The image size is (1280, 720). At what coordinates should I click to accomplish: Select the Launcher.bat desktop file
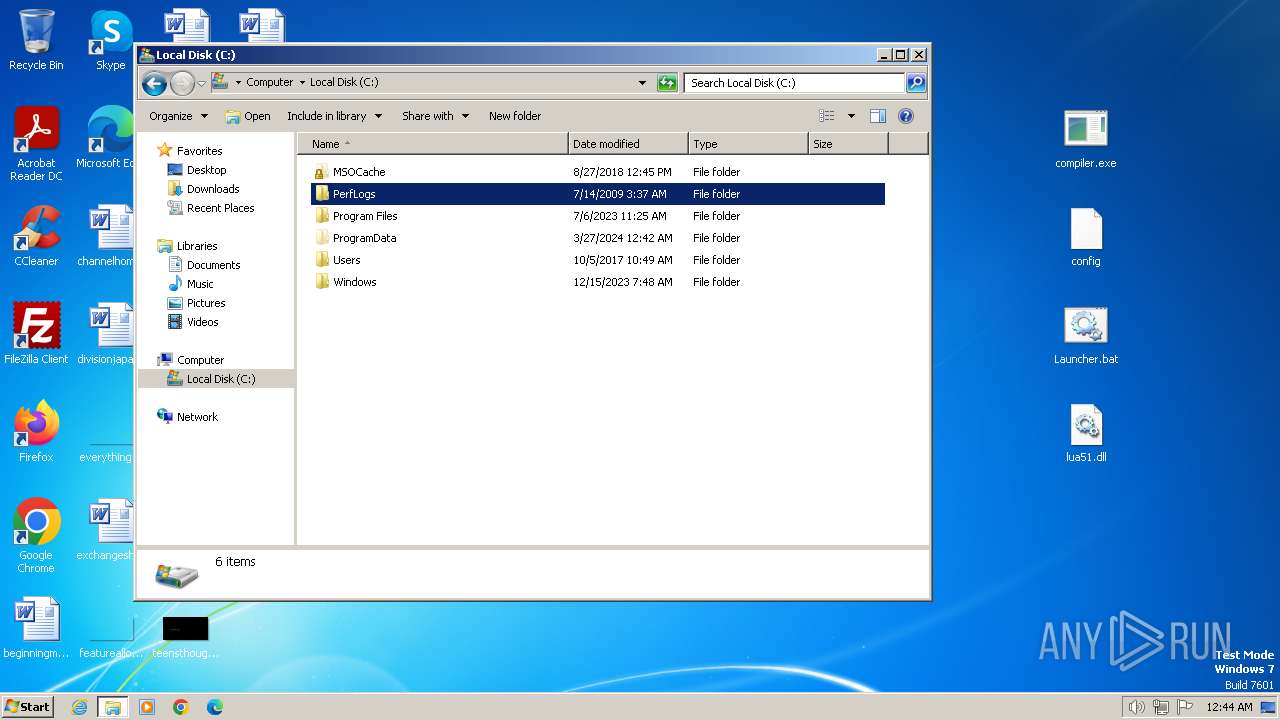coord(1086,334)
